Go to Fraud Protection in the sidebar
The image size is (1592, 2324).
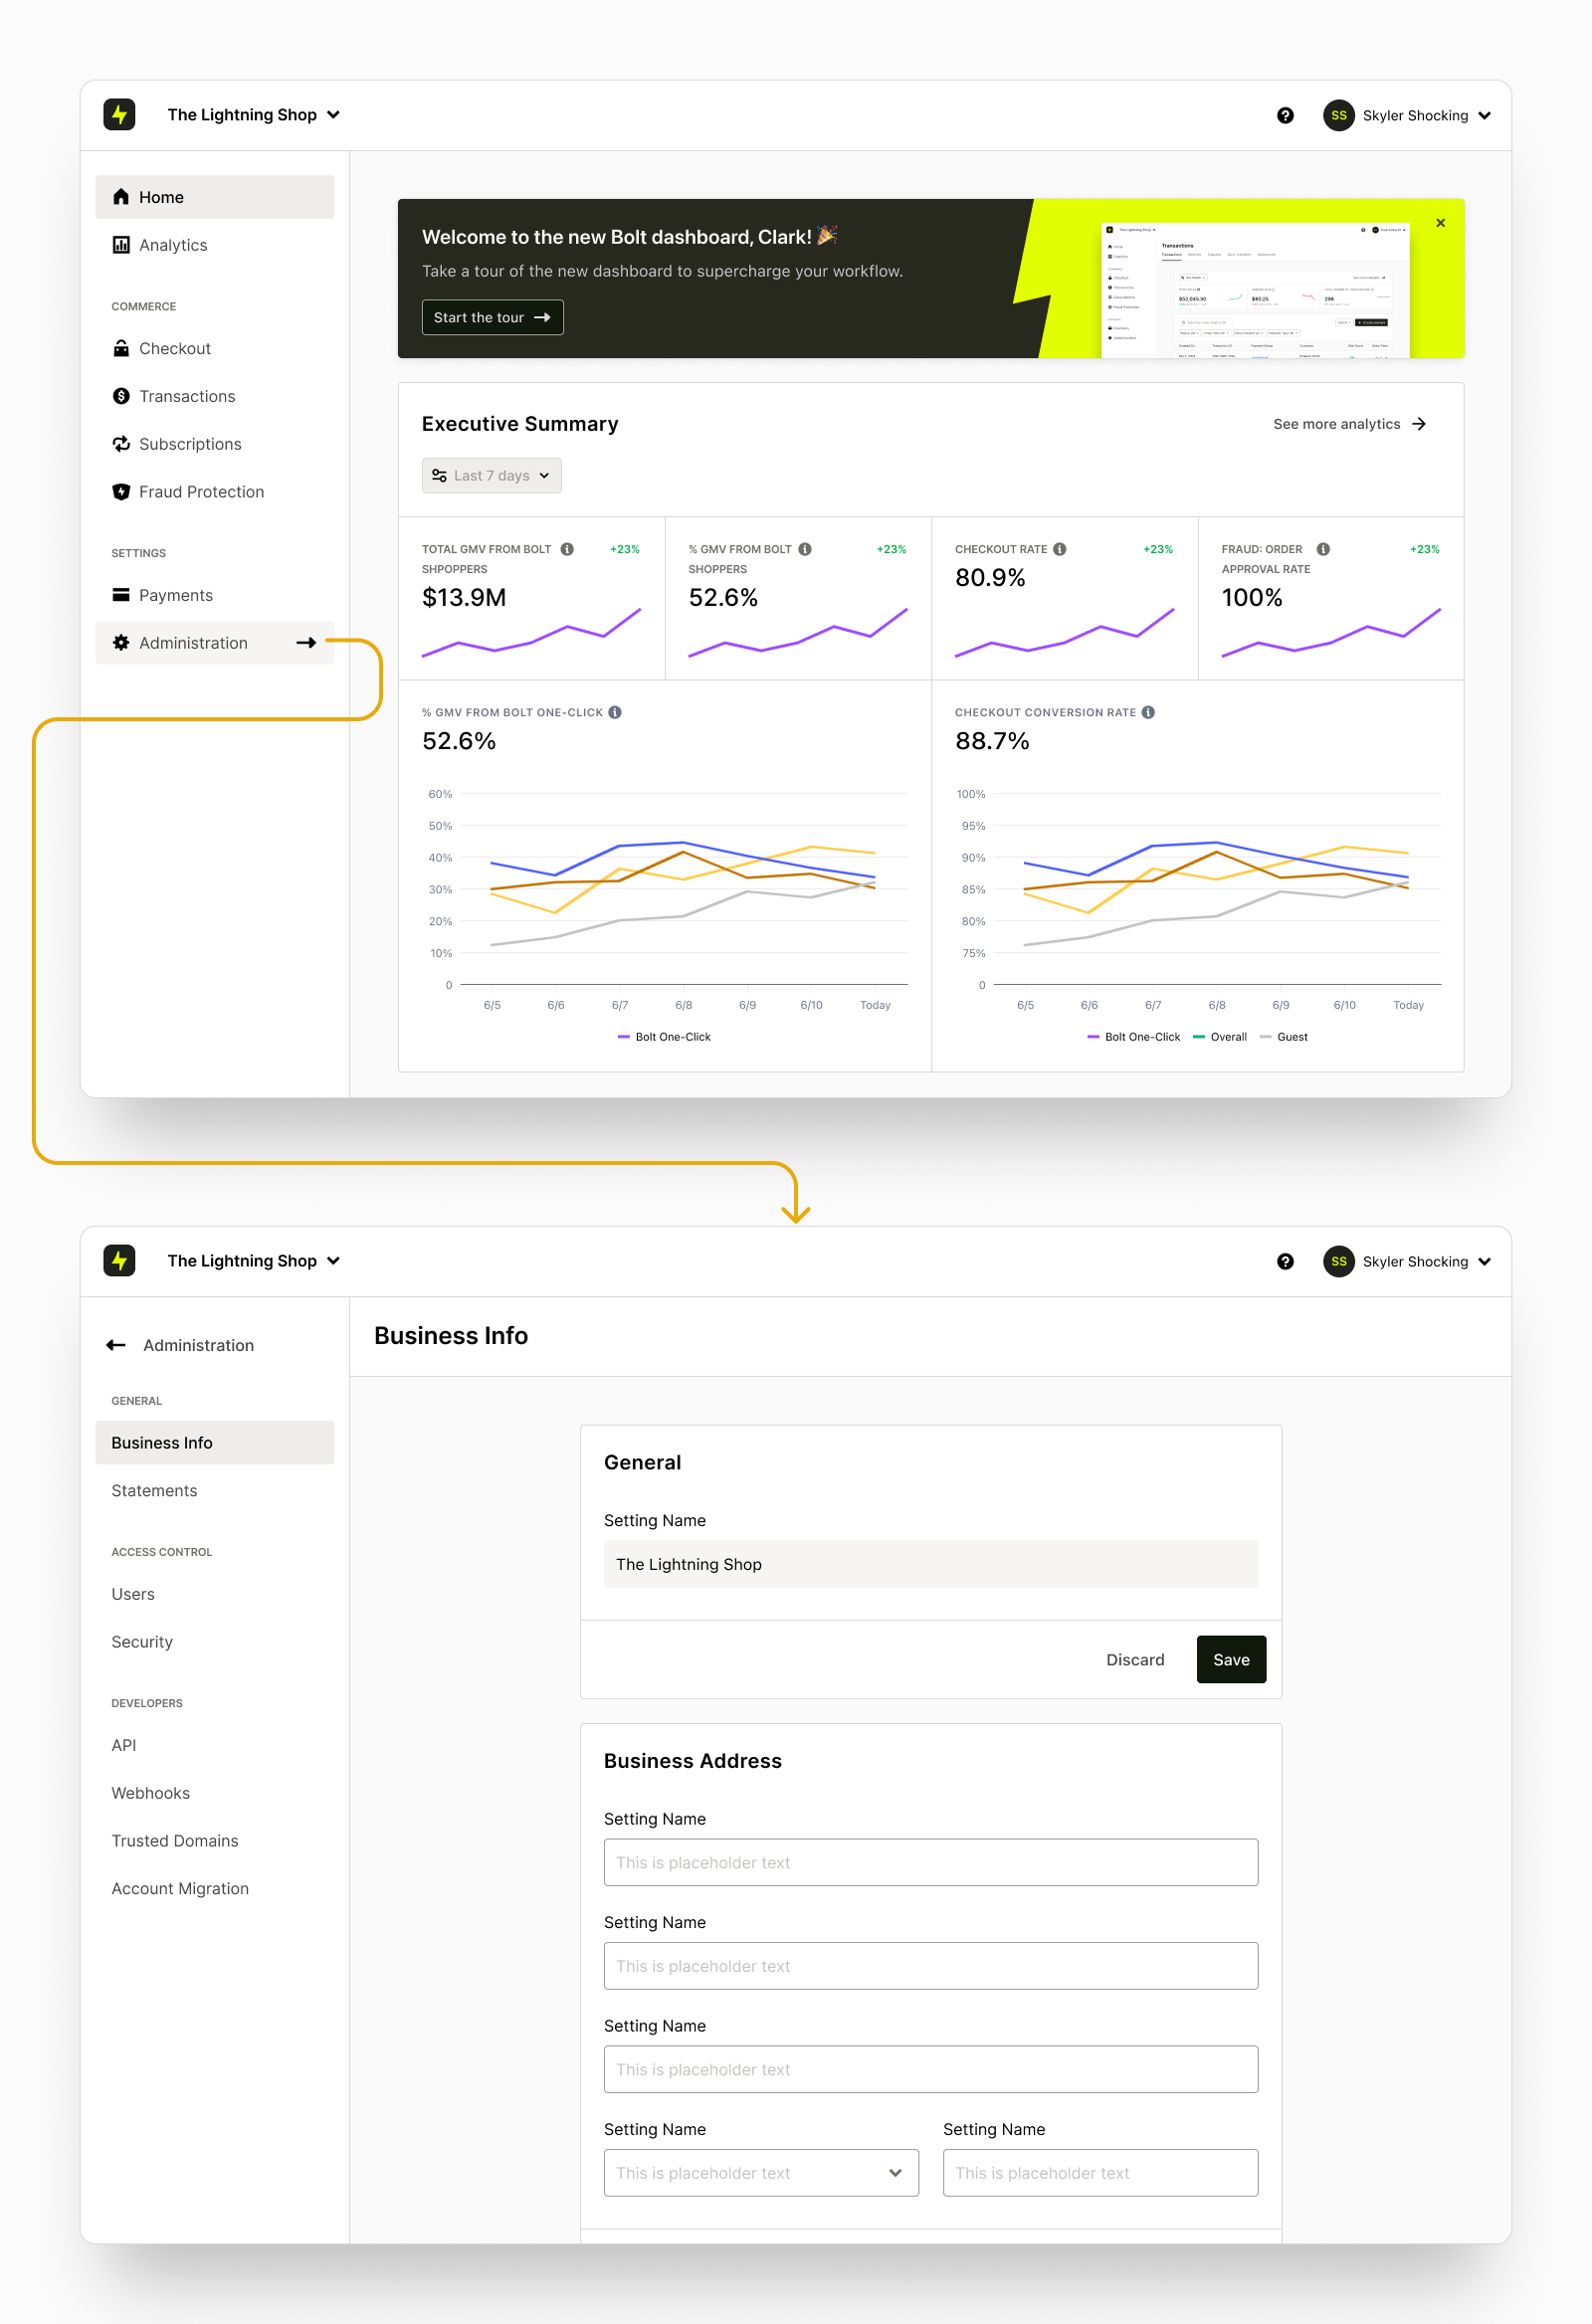pyautogui.click(x=201, y=492)
